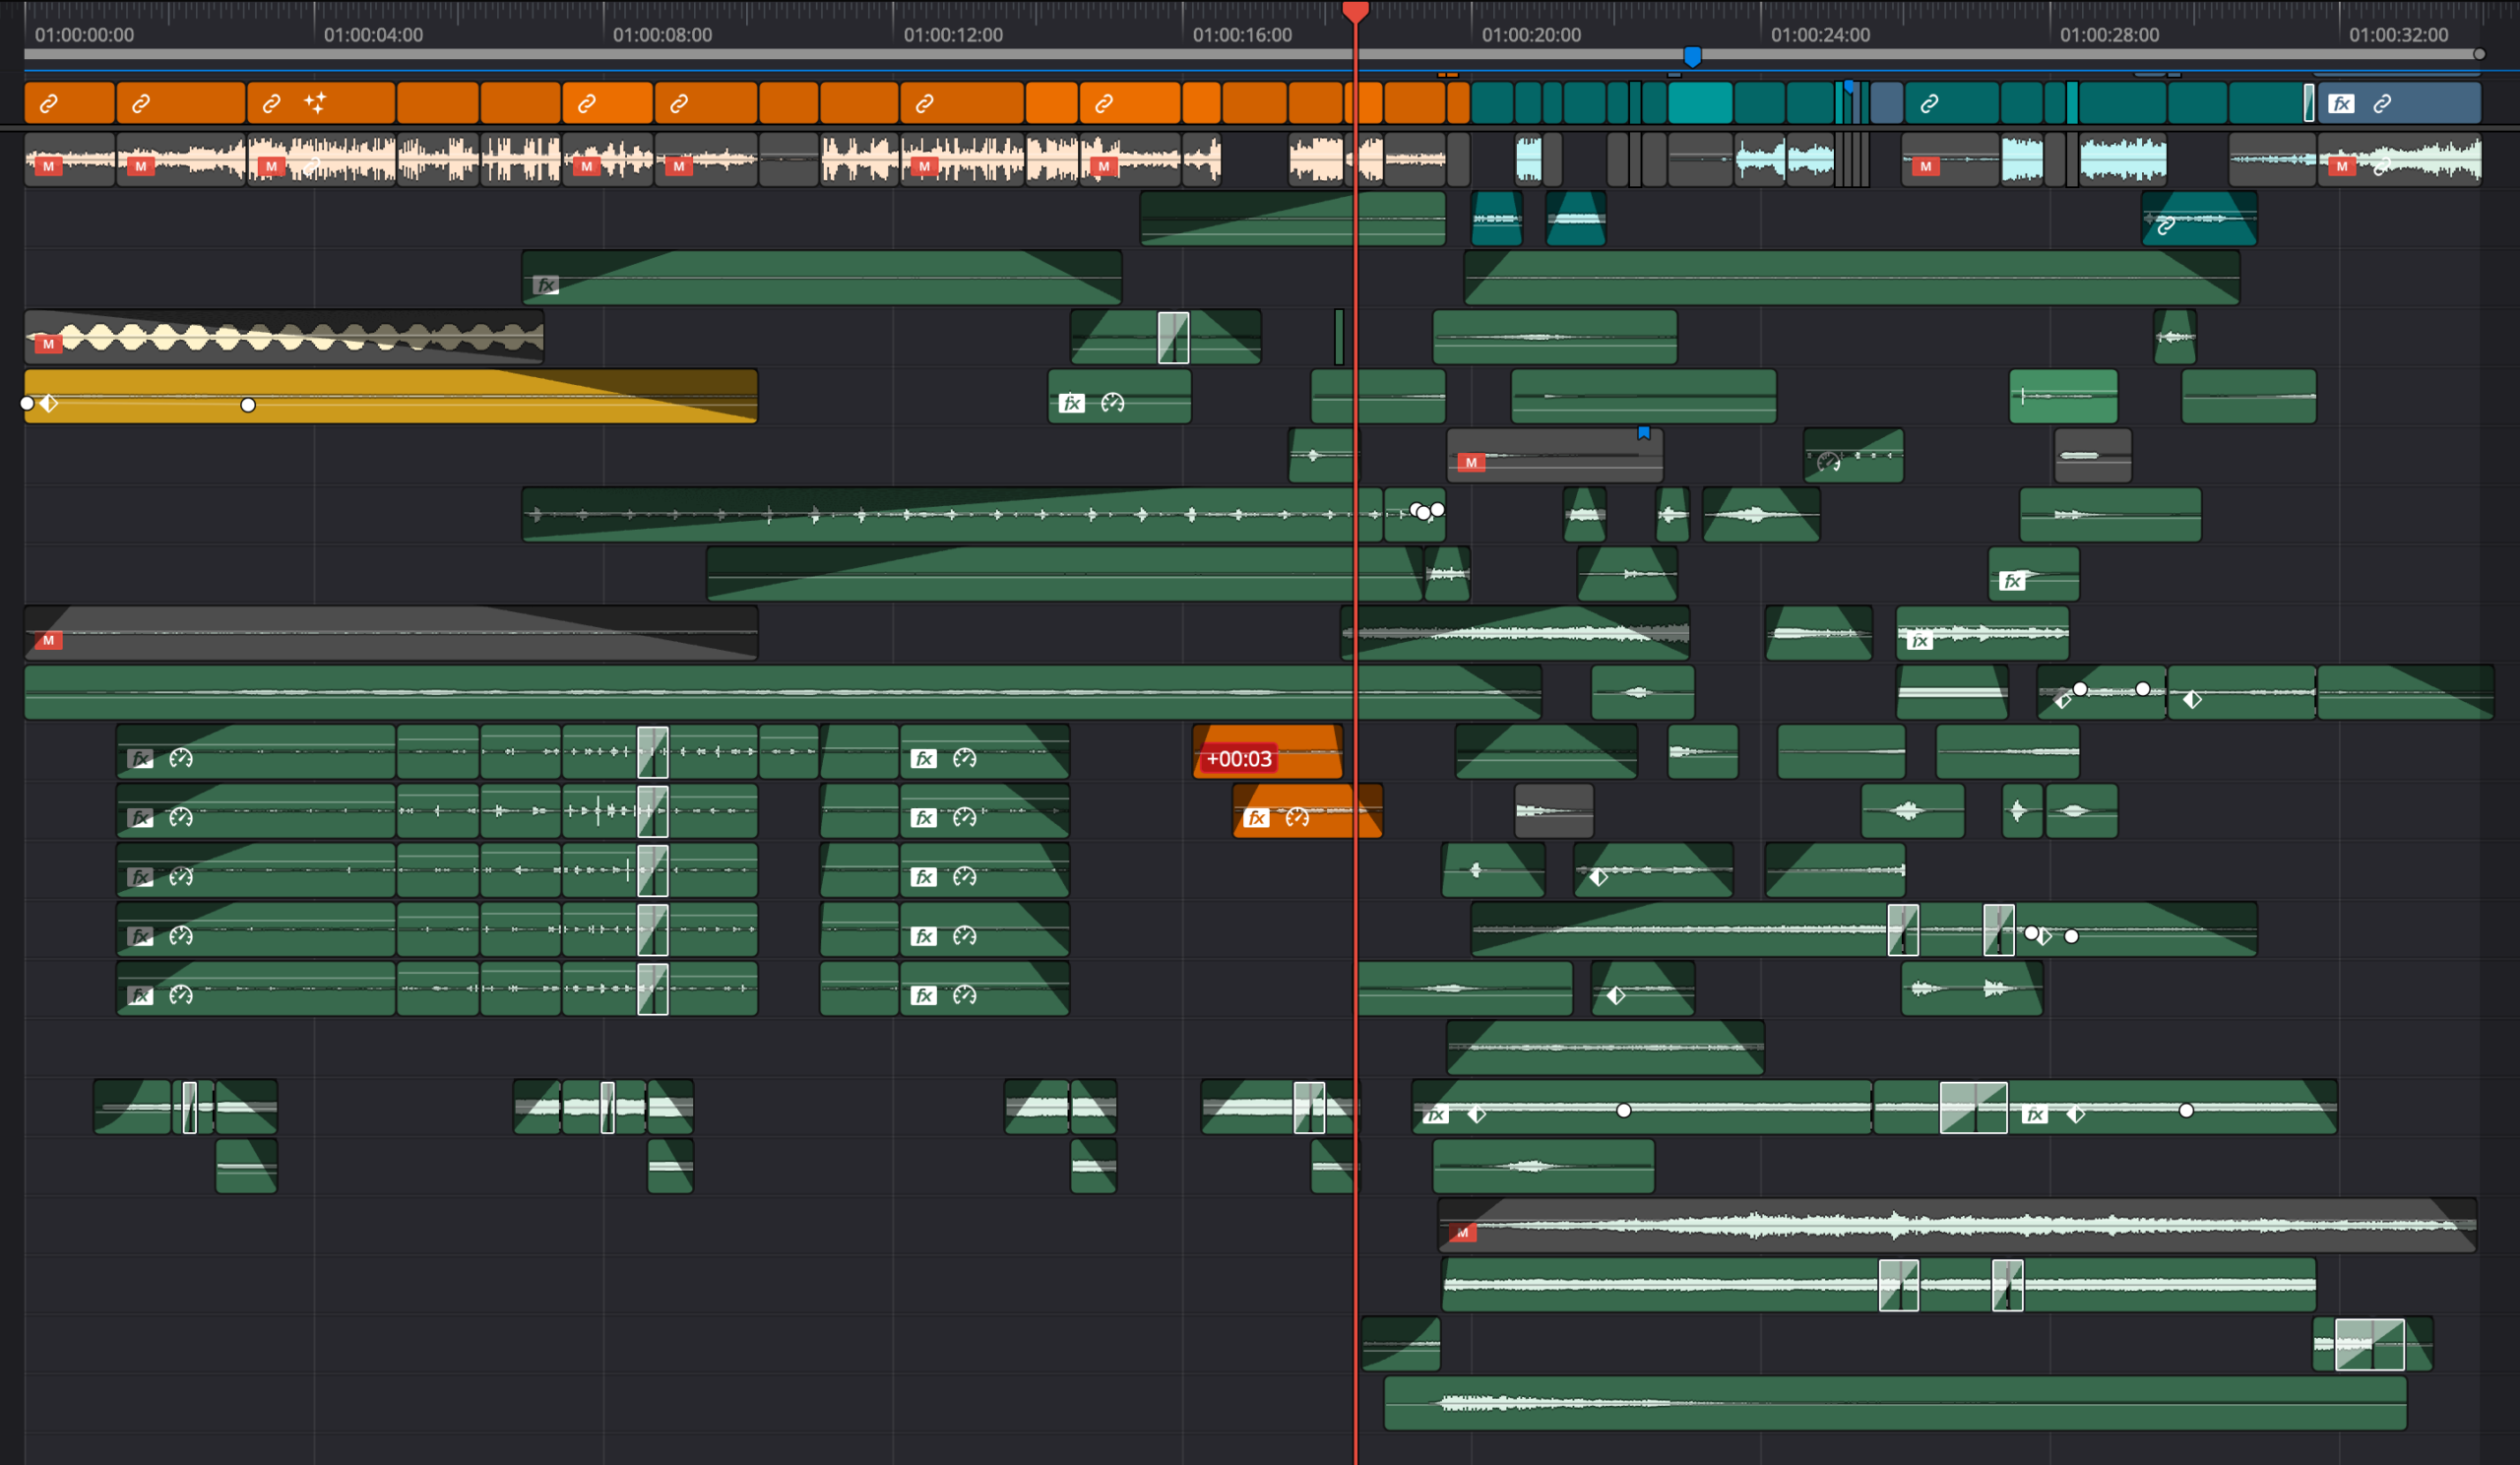Click the 01:00:20:00 timecode on the ruler
The height and width of the screenshot is (1465, 2520).
[x=1531, y=35]
